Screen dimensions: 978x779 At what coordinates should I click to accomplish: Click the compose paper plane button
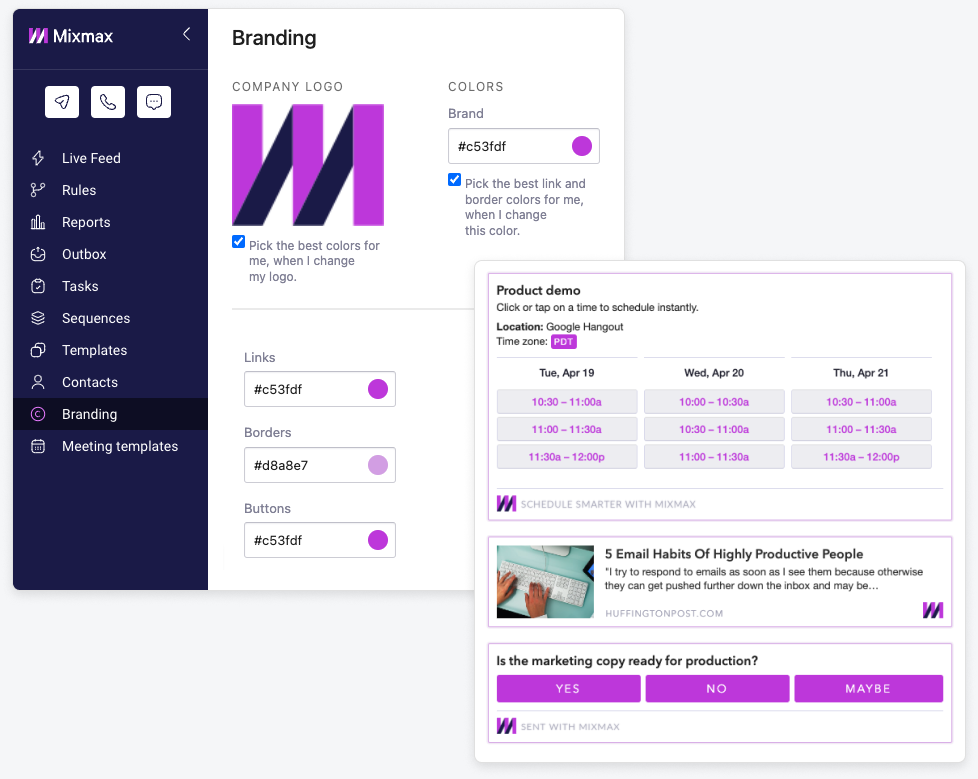tap(62, 102)
